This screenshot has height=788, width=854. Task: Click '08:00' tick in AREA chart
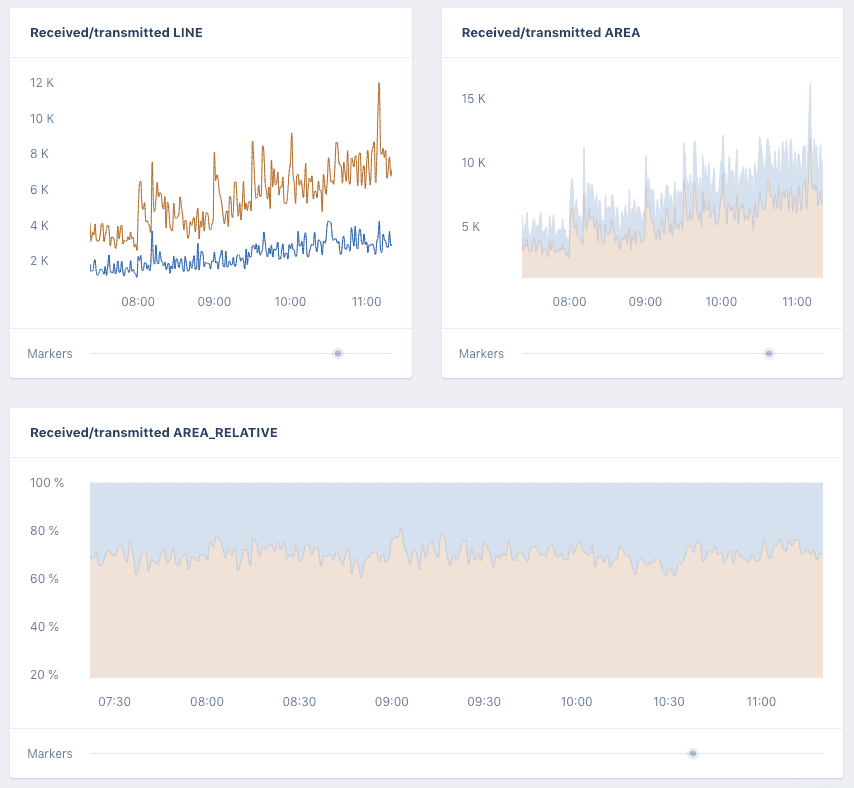click(x=569, y=302)
